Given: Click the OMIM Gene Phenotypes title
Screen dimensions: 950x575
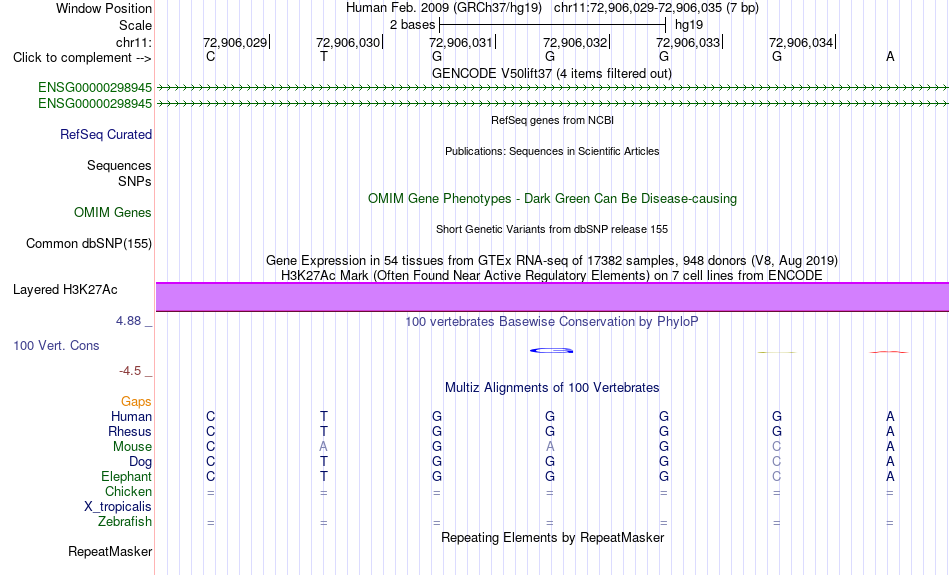Looking at the screenshot, I should [553, 198].
